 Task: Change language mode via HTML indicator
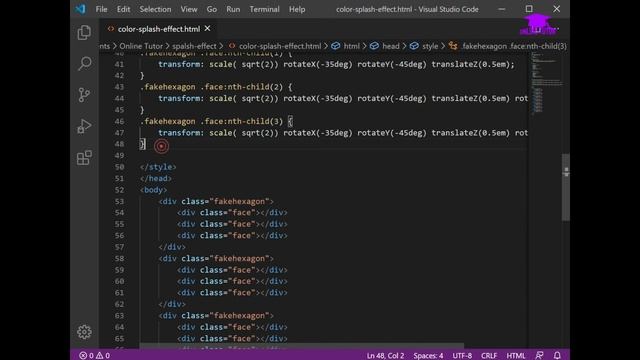[x=516, y=356]
